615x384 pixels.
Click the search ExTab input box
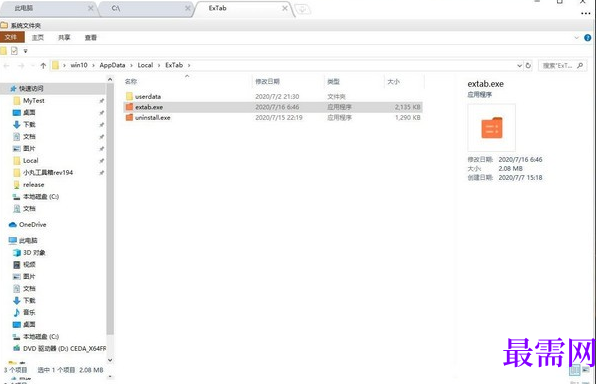[562, 66]
